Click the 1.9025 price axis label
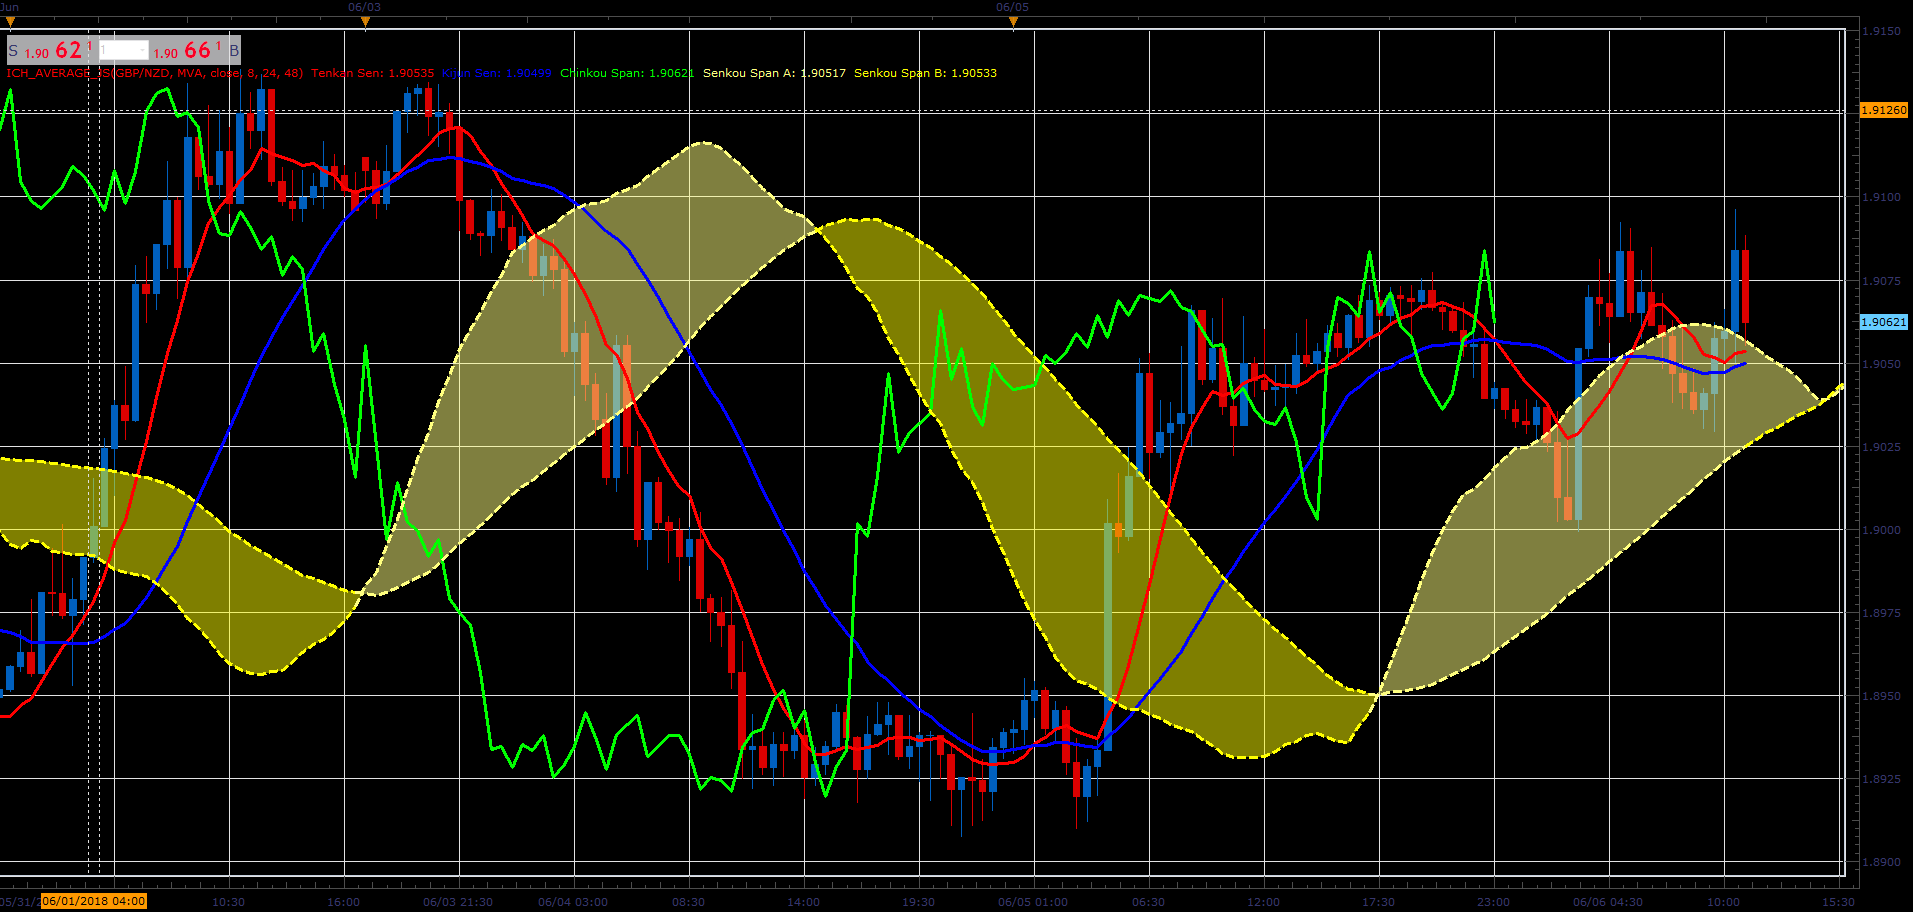The width and height of the screenshot is (1913, 912). (1881, 447)
